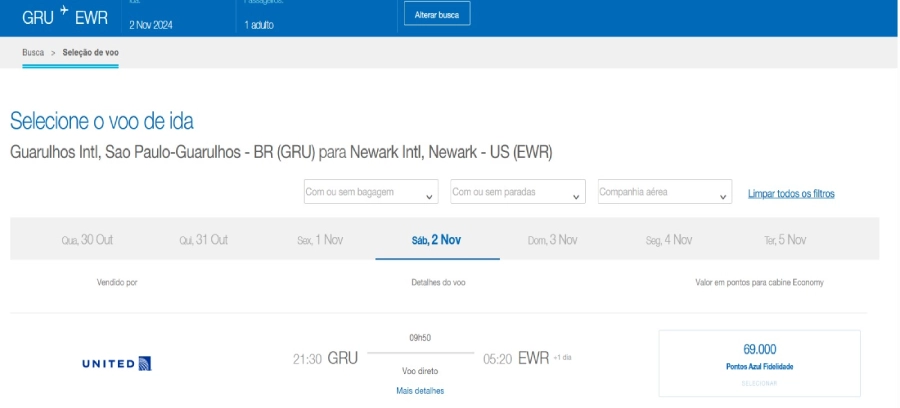The width and height of the screenshot is (900, 408).
Task: Choose the Sex, 1 Nov date tab
Action: [320, 240]
